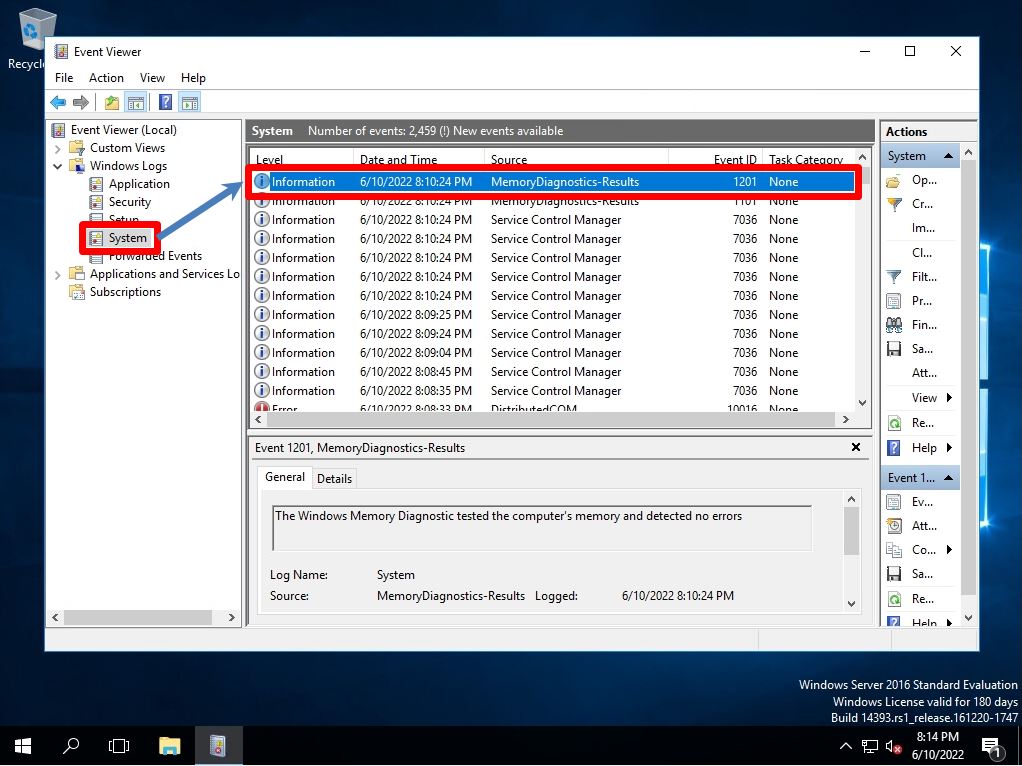This screenshot has width=1022, height=766.
Task: Toggle the action pane toolbar icon
Action: [x=189, y=101]
